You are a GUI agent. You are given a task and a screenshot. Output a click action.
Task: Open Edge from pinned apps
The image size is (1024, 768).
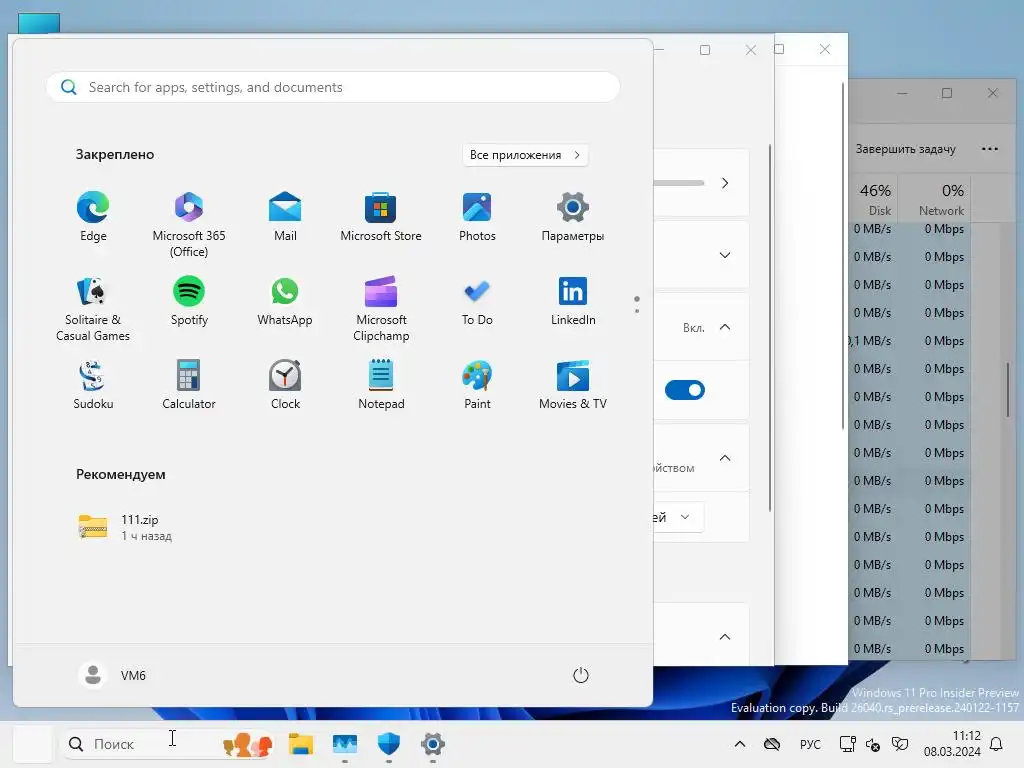(93, 217)
